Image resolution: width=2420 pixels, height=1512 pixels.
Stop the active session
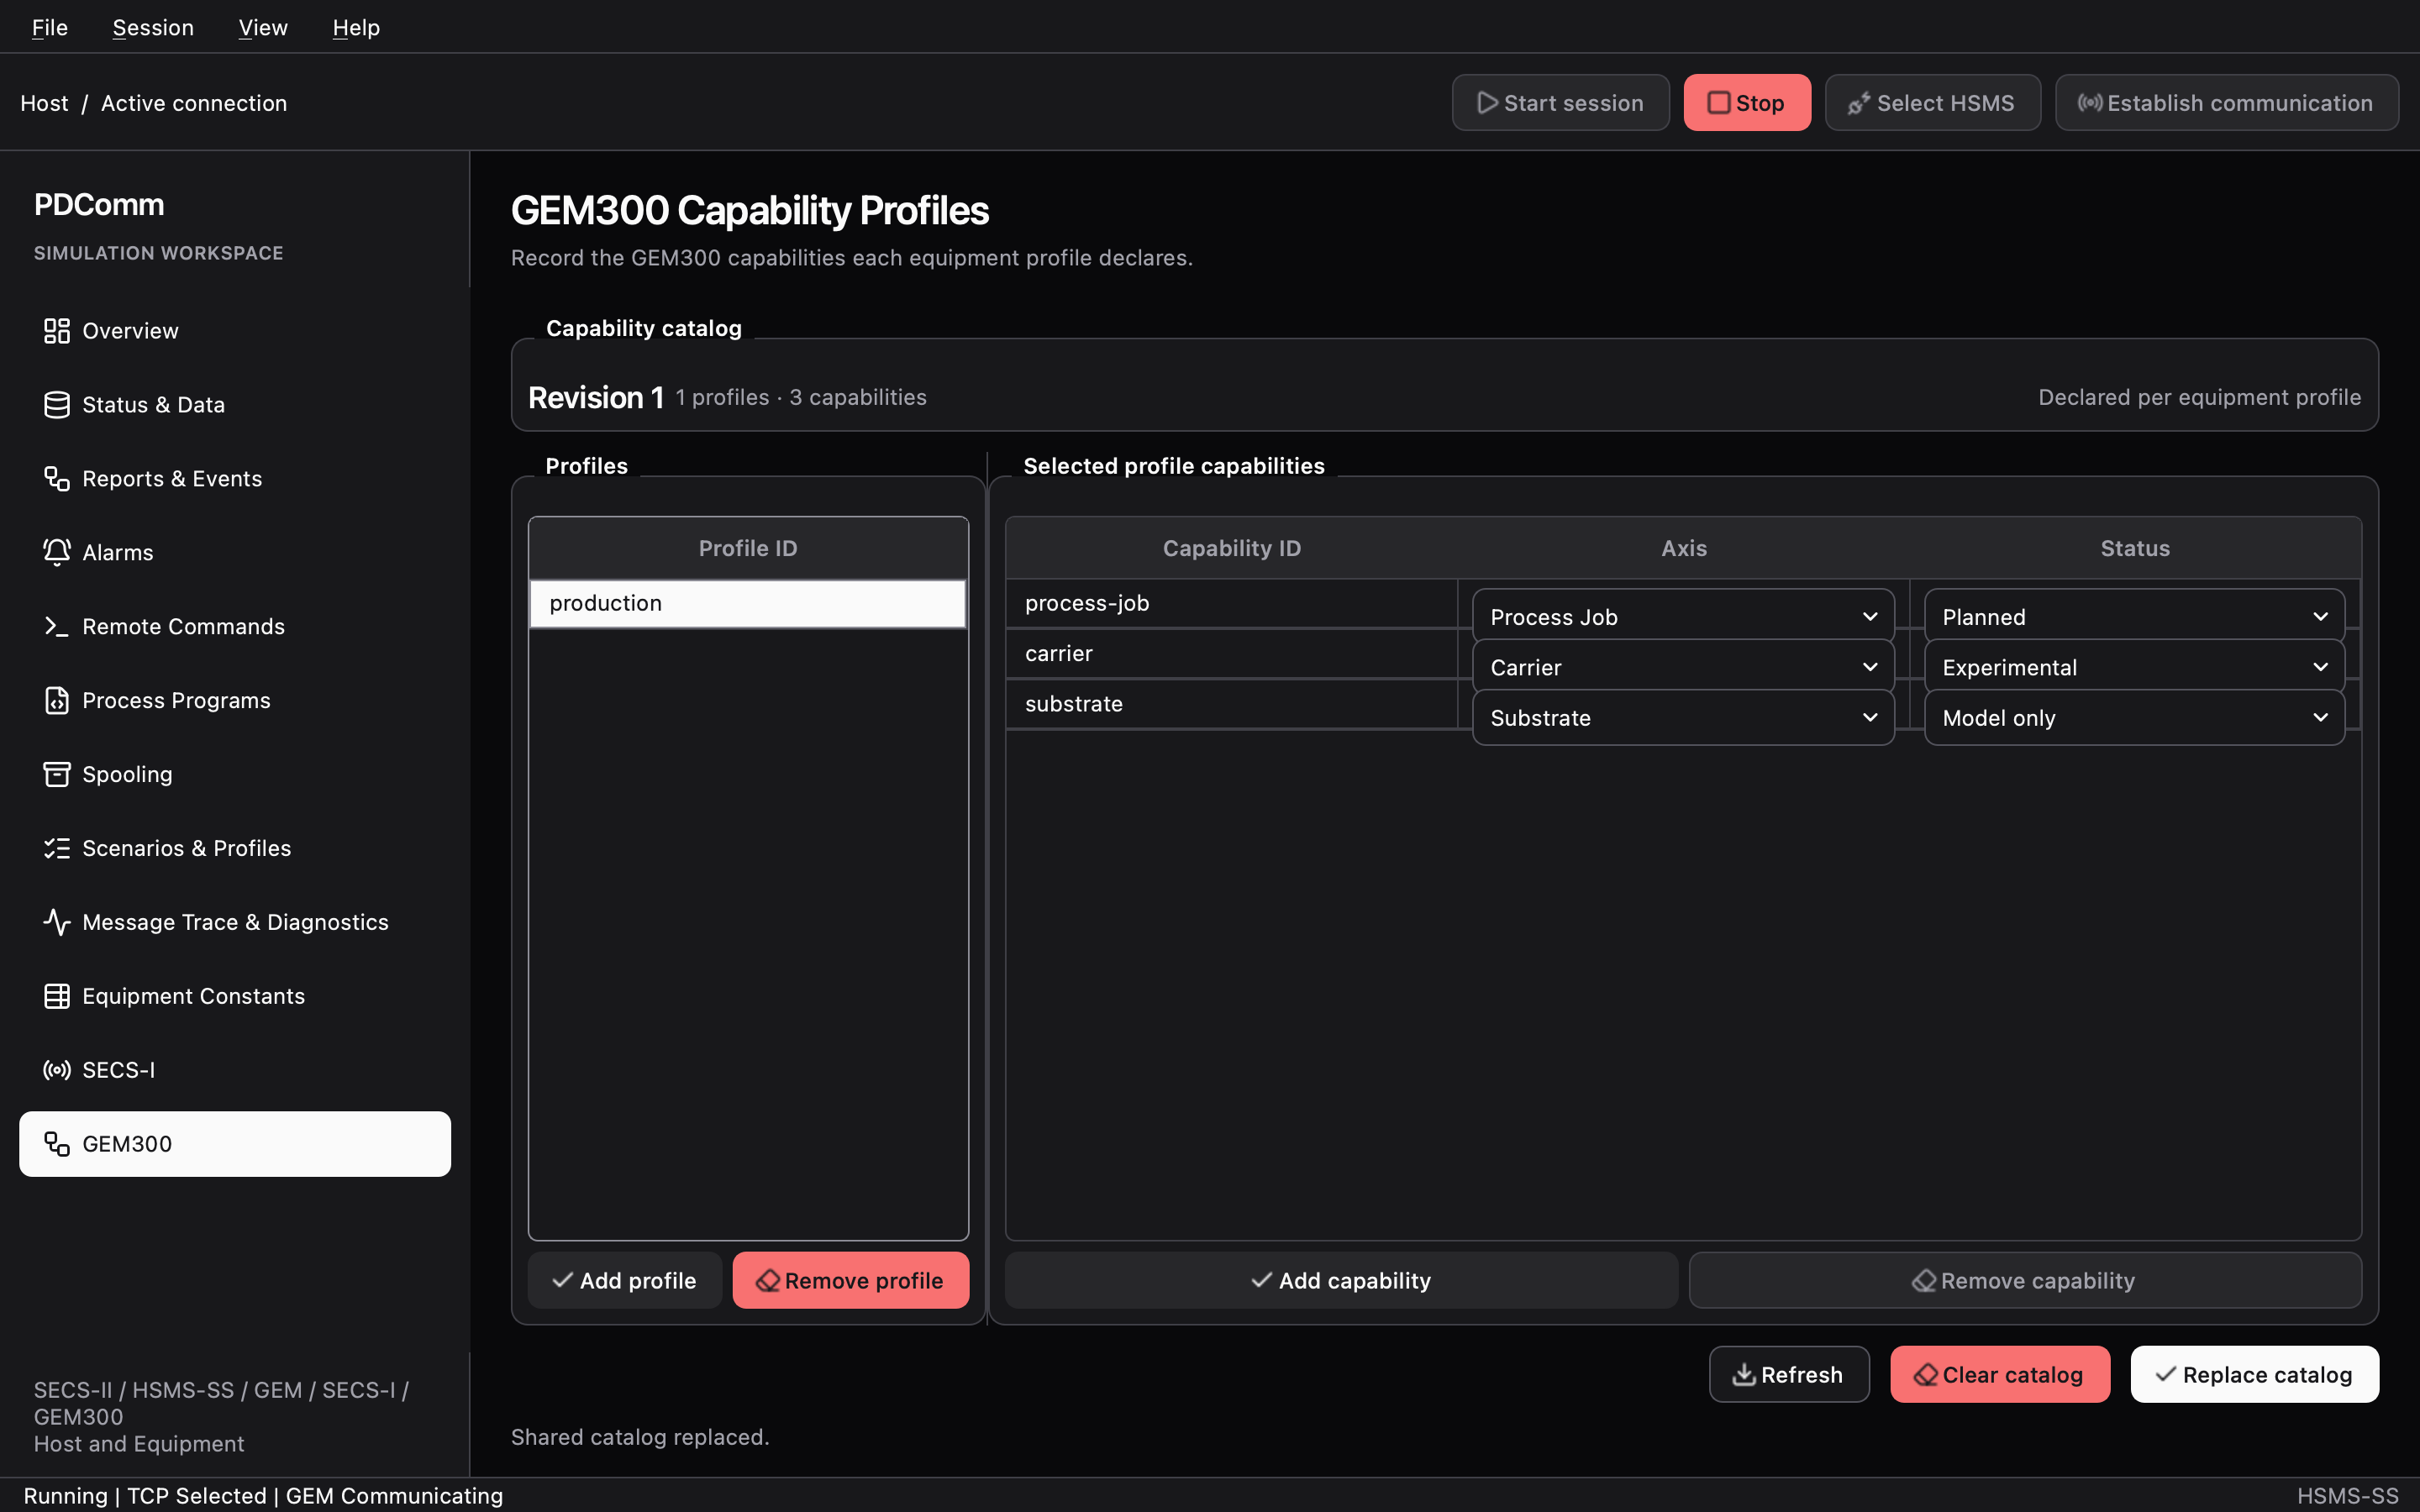[1747, 103]
